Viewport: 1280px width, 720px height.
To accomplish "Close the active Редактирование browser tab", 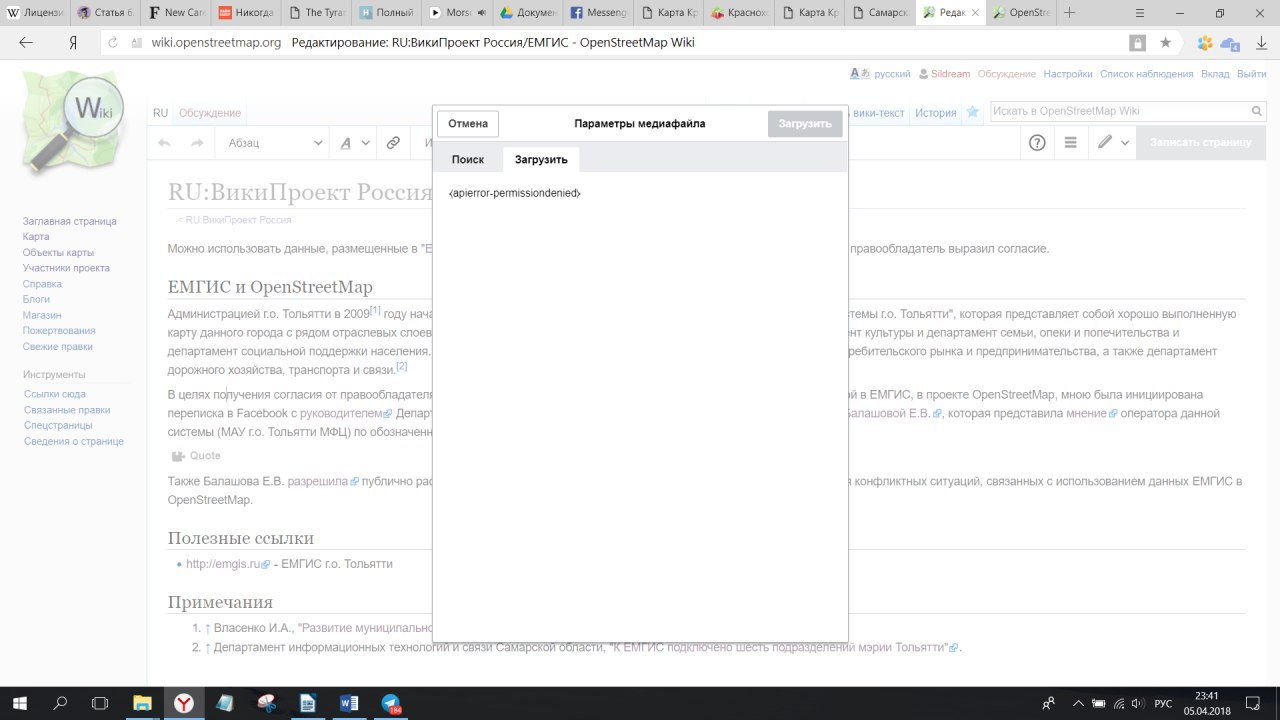I will (975, 13).
